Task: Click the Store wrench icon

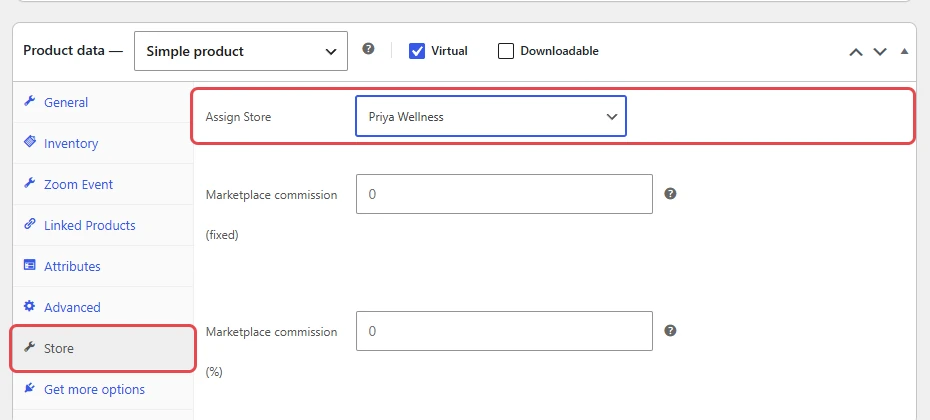Action: 29,347
